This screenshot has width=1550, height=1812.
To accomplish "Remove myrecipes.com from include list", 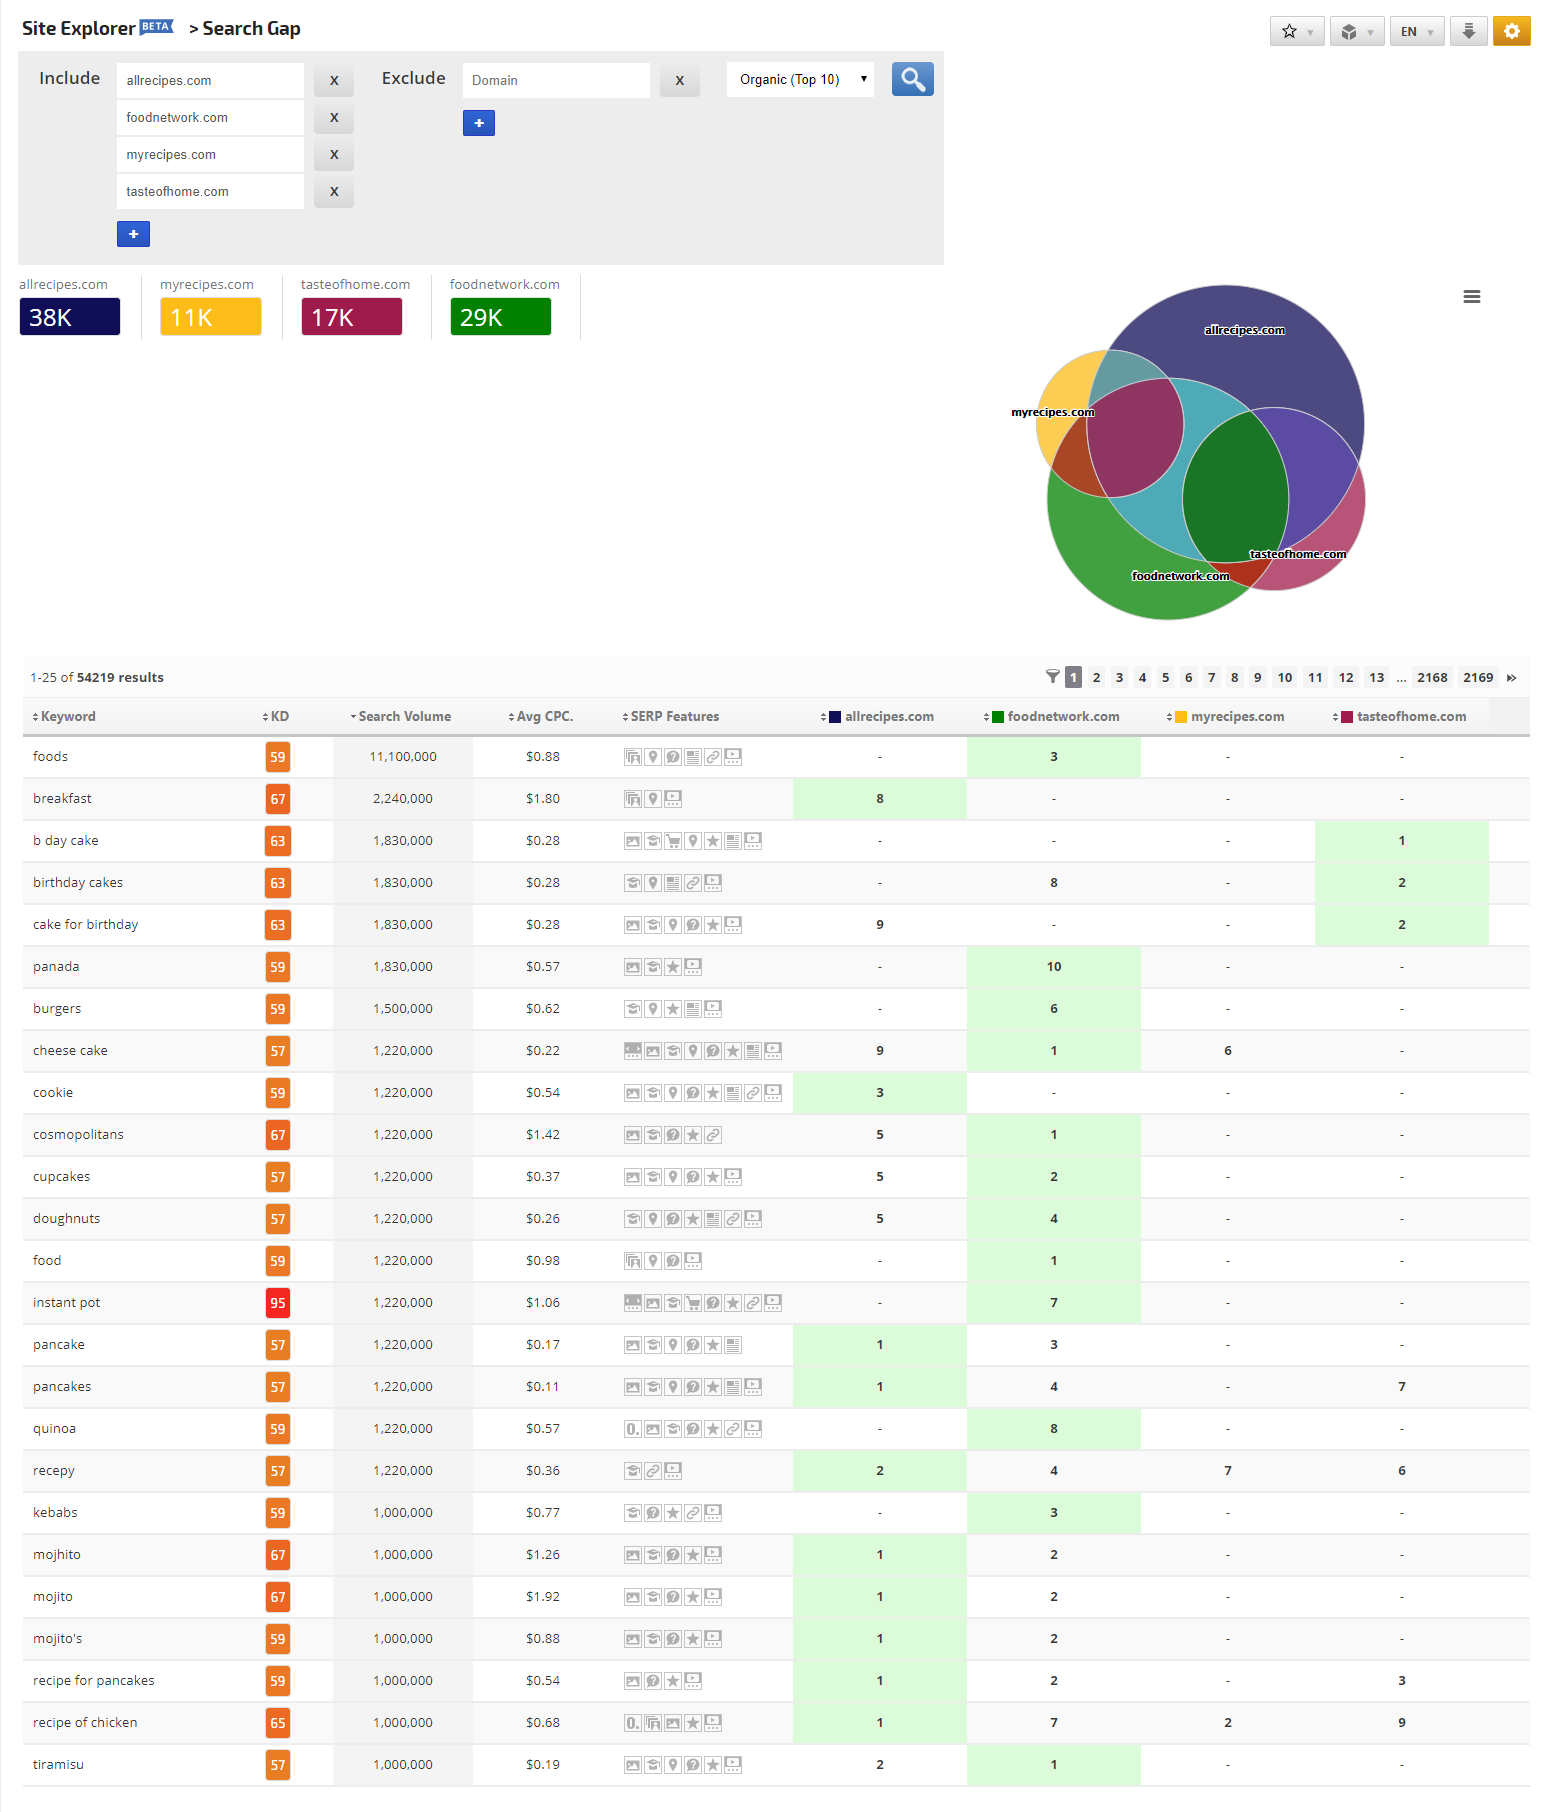I will tap(334, 155).
